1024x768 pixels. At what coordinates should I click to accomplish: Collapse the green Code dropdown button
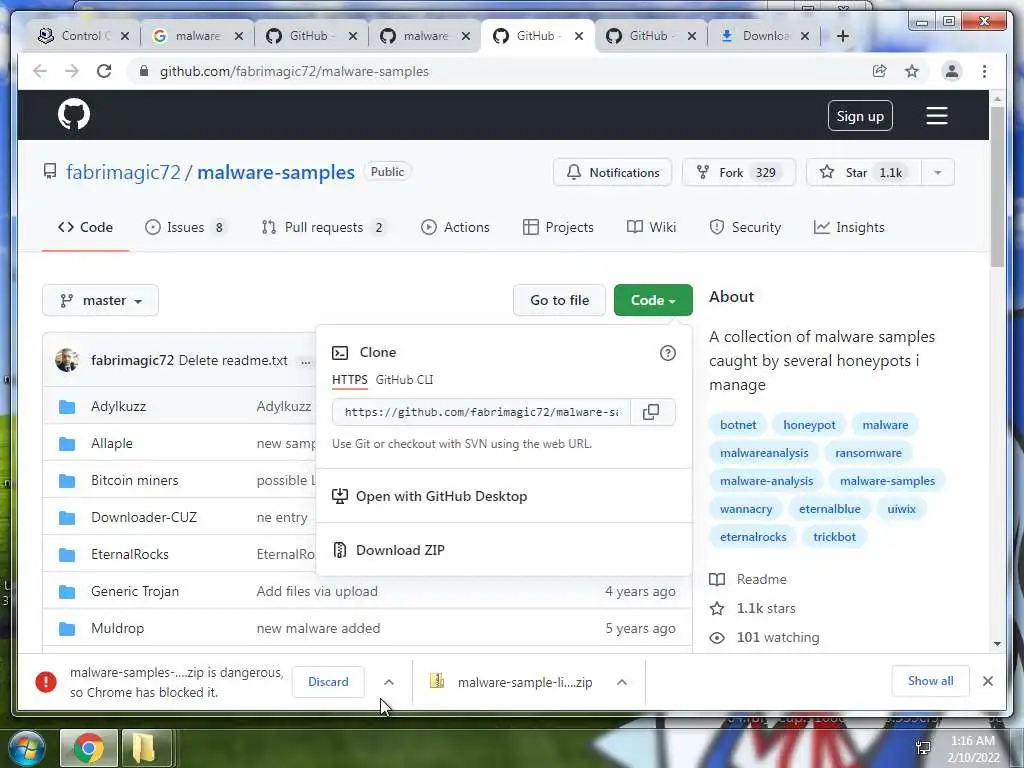coord(653,300)
